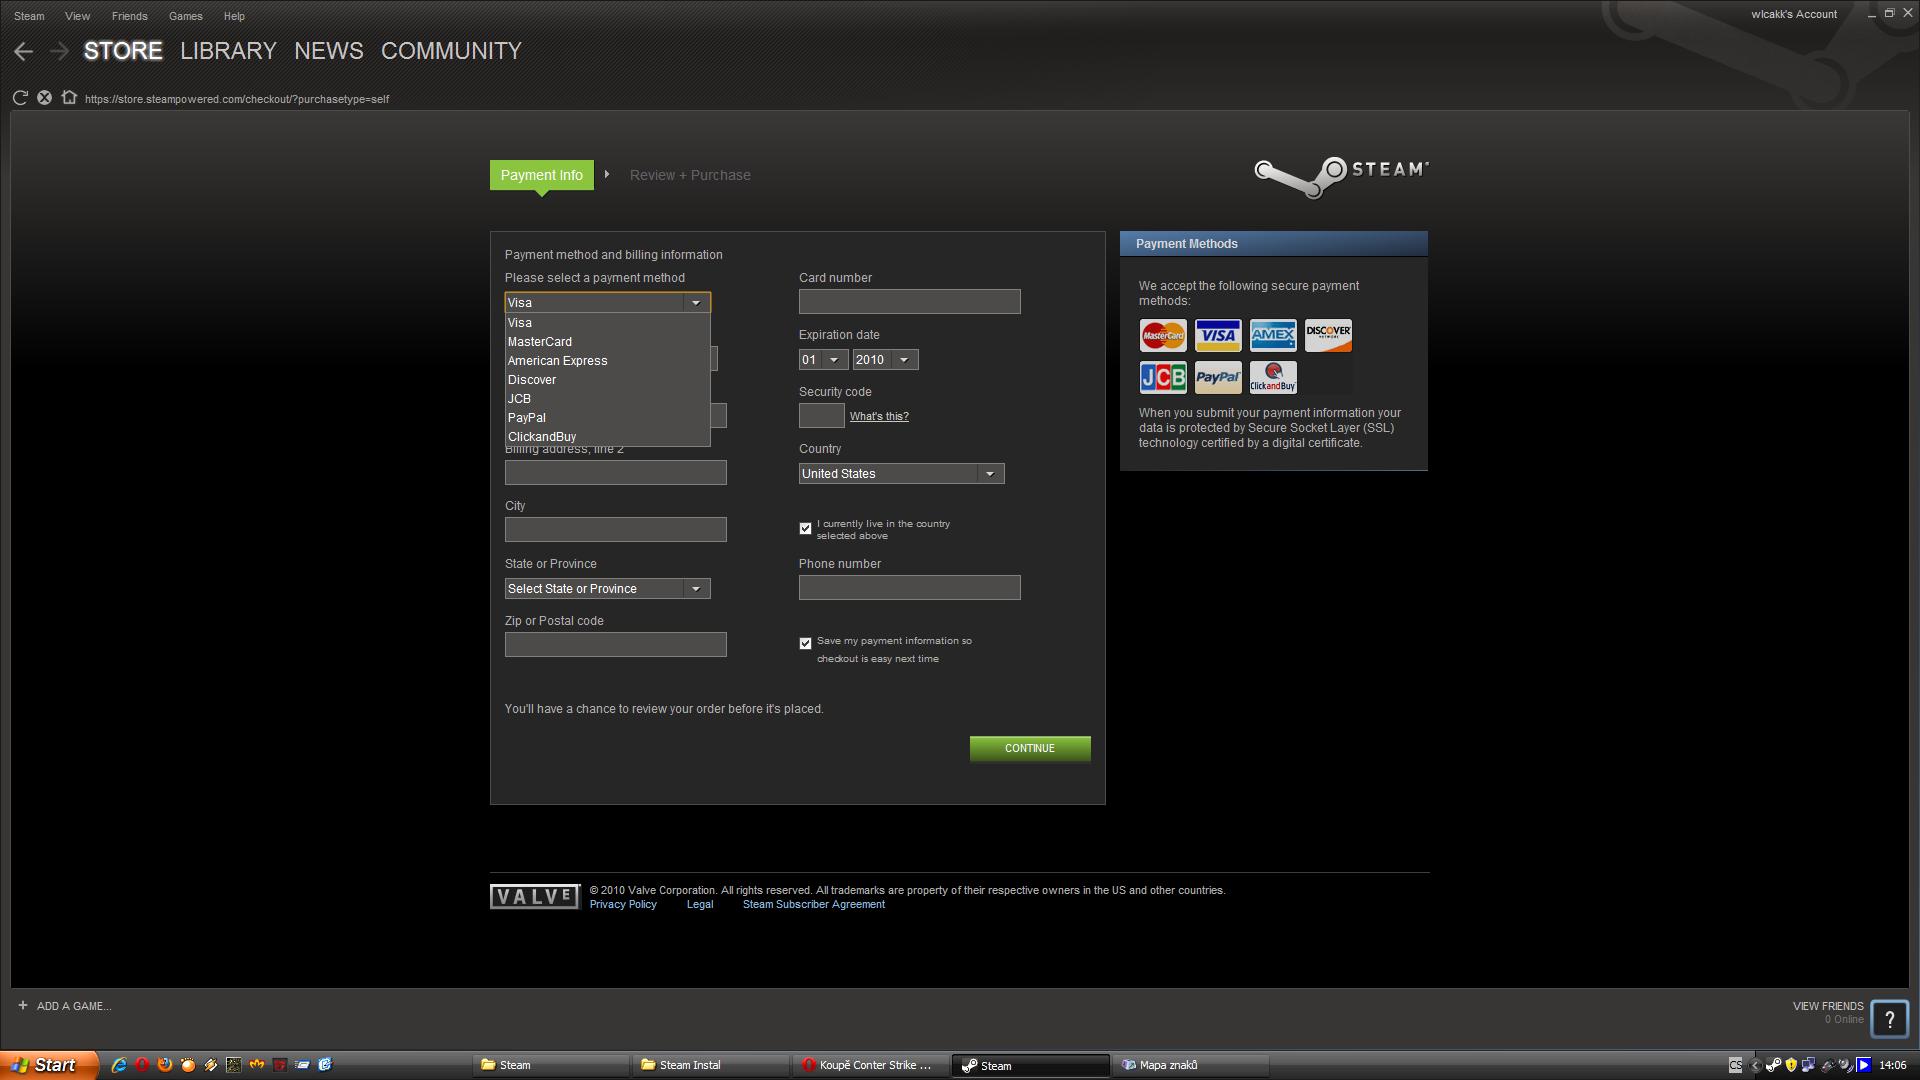Screen dimensions: 1920x1080
Task: Open the 'What's this?' security code link
Action: (878, 417)
